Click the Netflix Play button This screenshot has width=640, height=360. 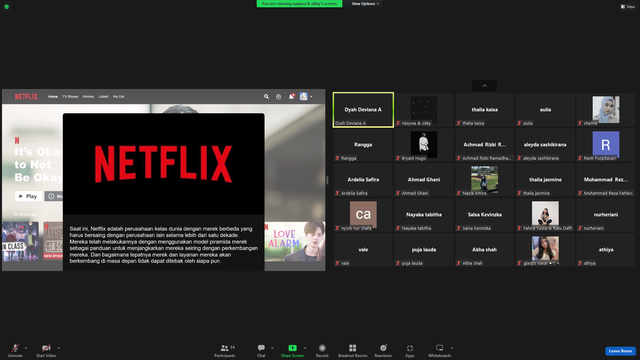click(28, 196)
